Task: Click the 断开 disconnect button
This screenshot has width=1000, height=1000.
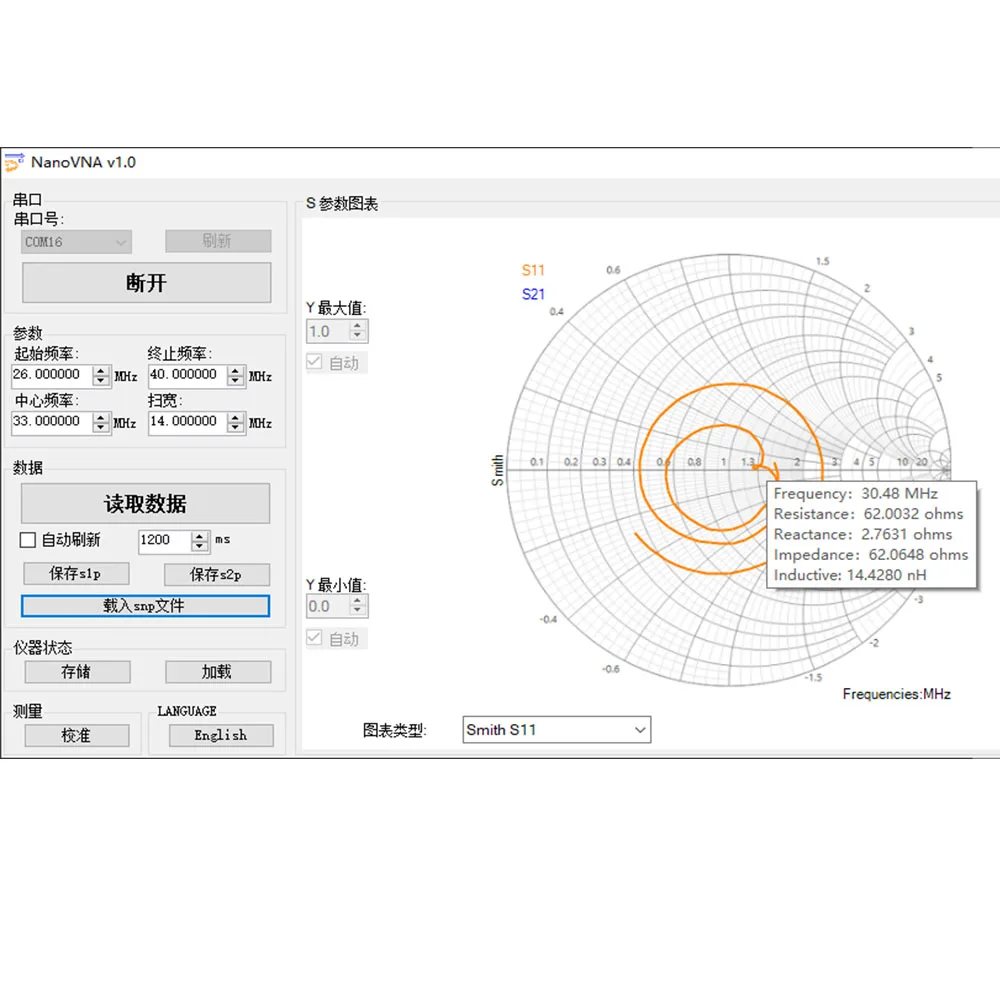Action: (146, 283)
